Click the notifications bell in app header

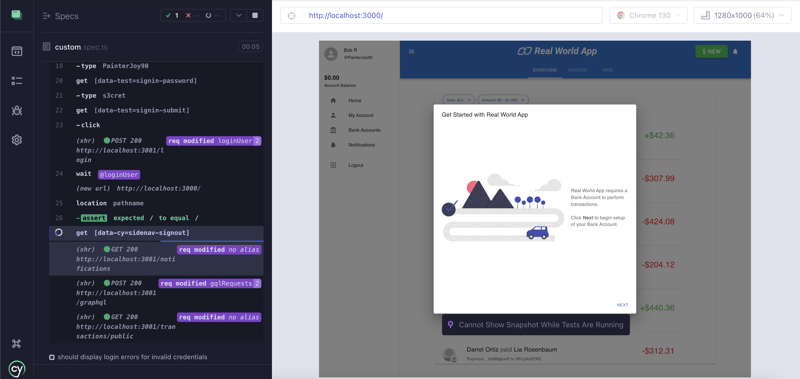point(735,52)
